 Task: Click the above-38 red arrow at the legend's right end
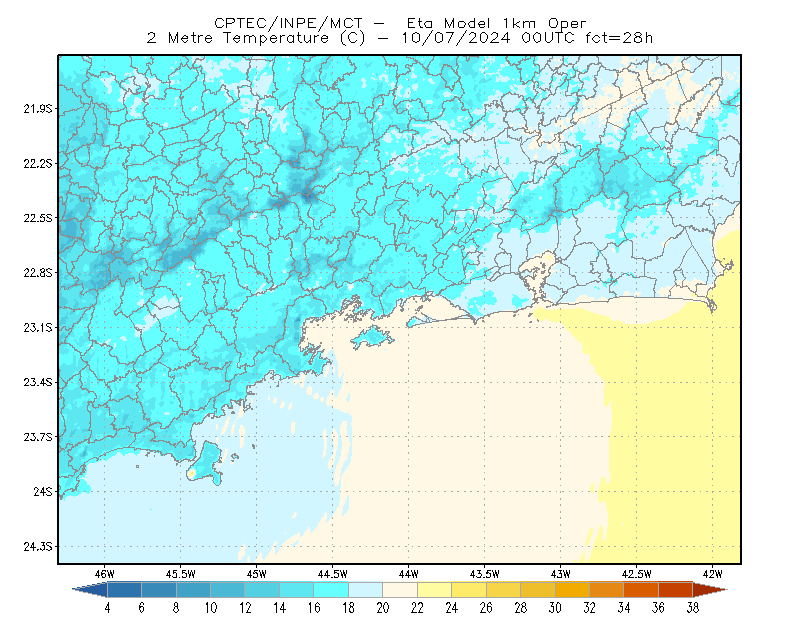[710, 589]
